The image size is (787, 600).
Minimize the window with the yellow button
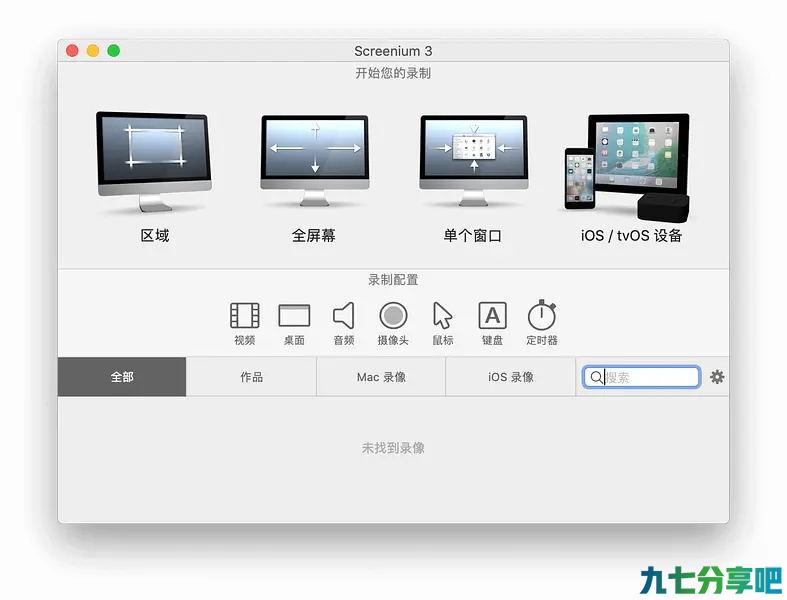93,51
